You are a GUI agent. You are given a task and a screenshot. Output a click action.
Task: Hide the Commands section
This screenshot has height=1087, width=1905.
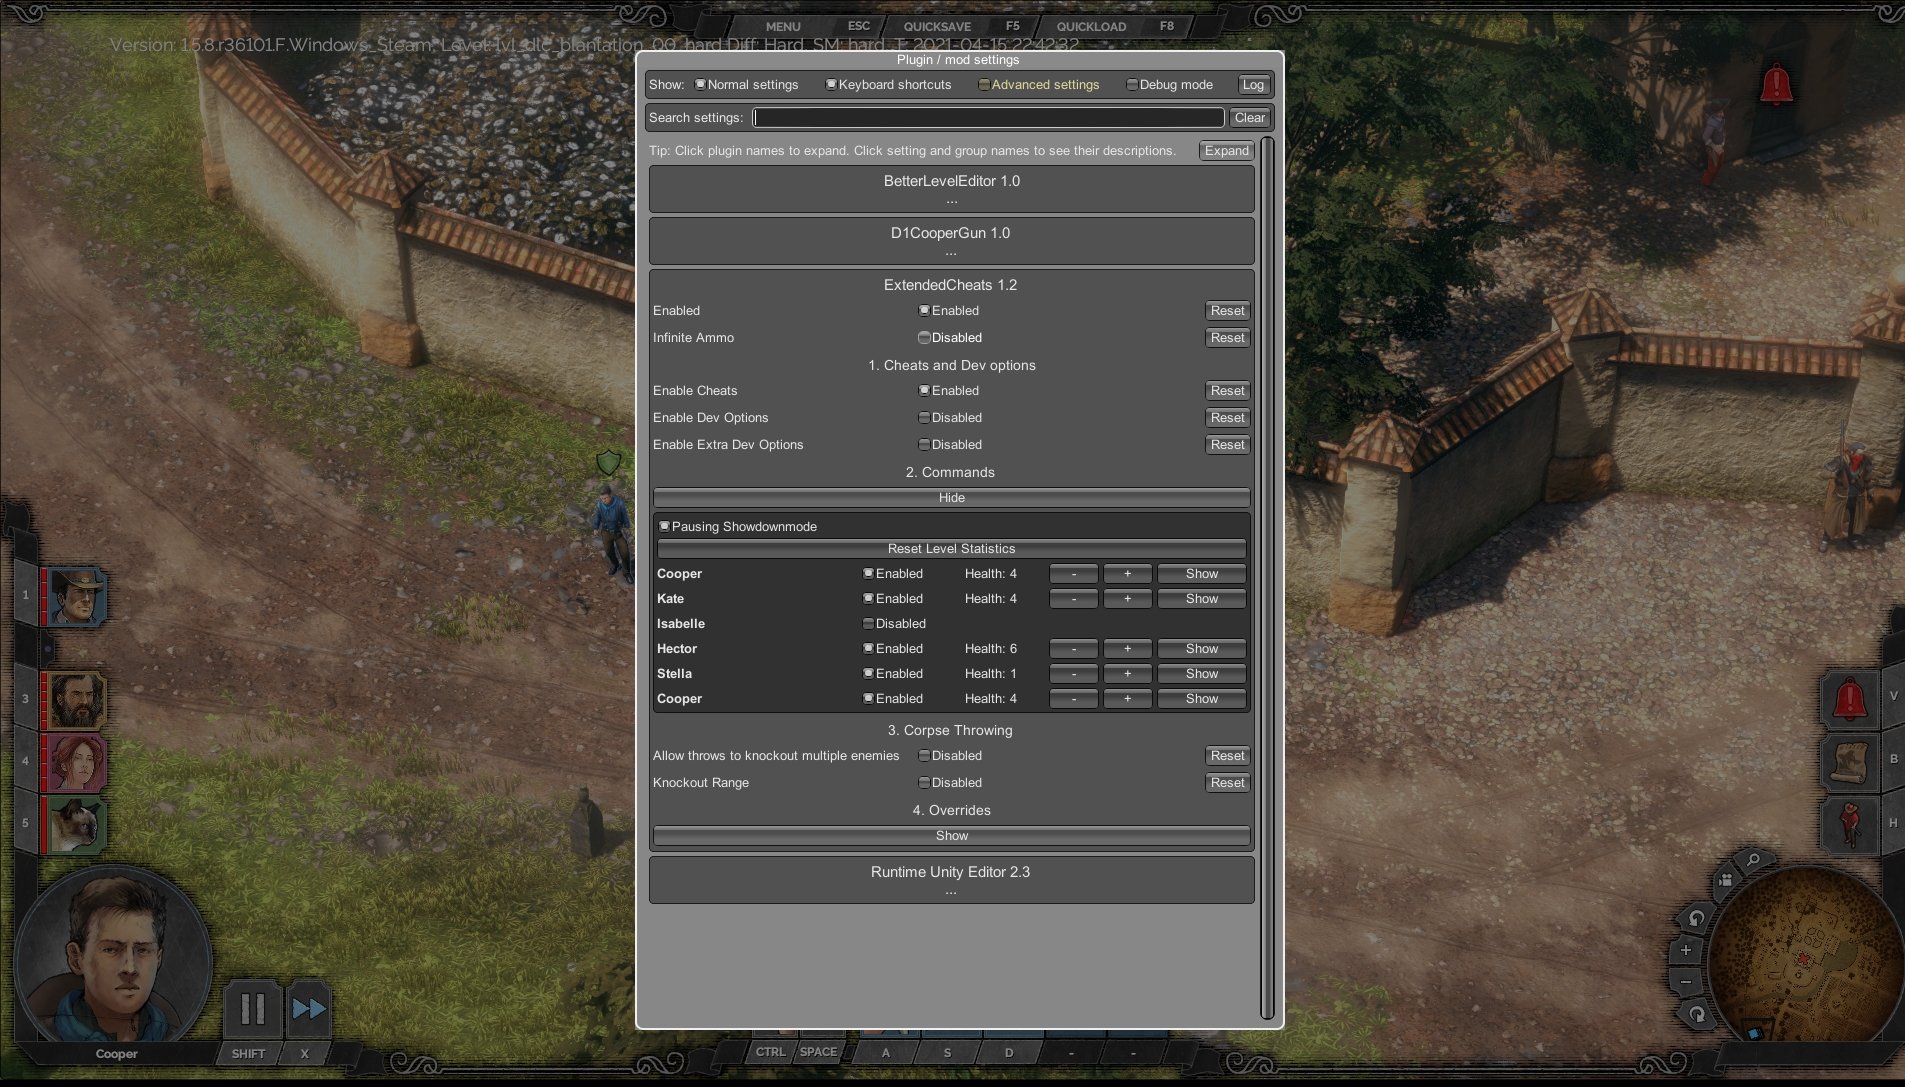tap(952, 498)
